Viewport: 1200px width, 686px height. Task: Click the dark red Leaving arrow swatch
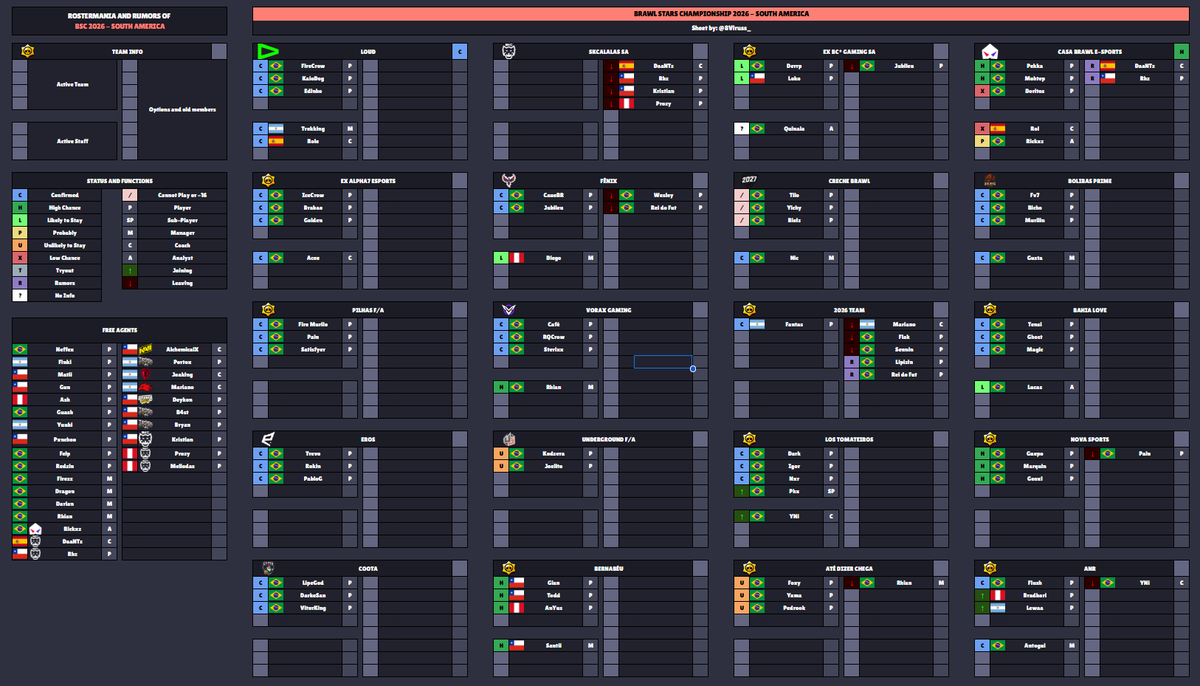[x=129, y=283]
